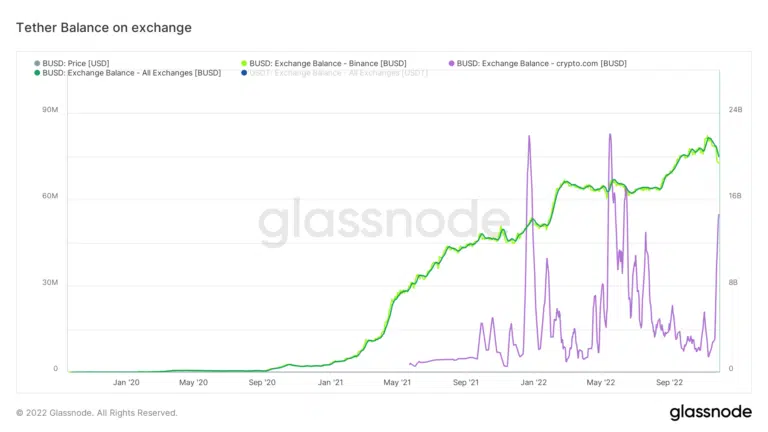Enable the faded USDT All Exchanges series

[338, 73]
